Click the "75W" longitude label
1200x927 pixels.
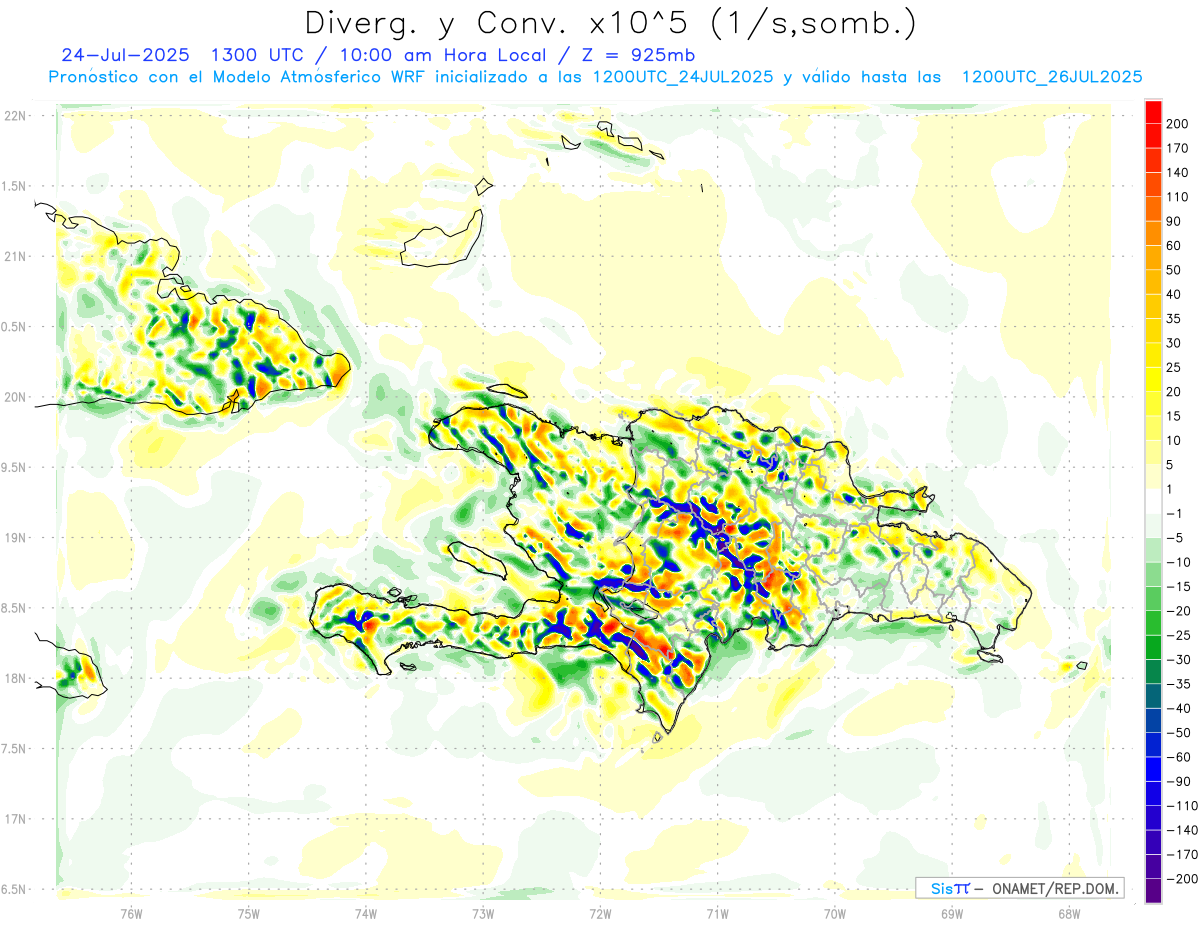point(249,913)
